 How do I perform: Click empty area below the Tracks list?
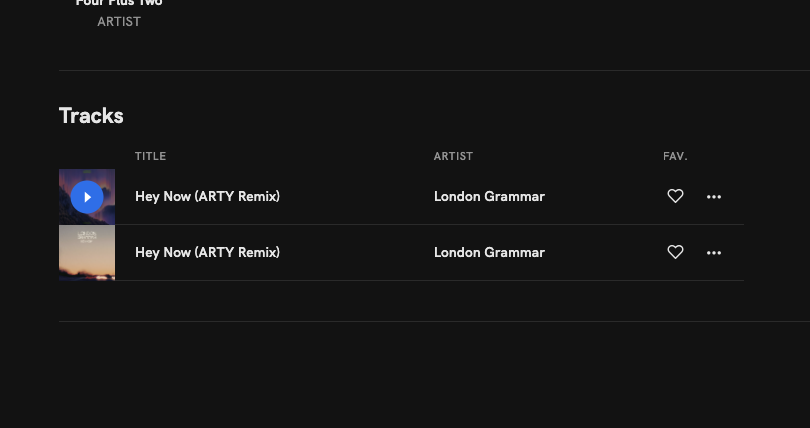pos(400,370)
